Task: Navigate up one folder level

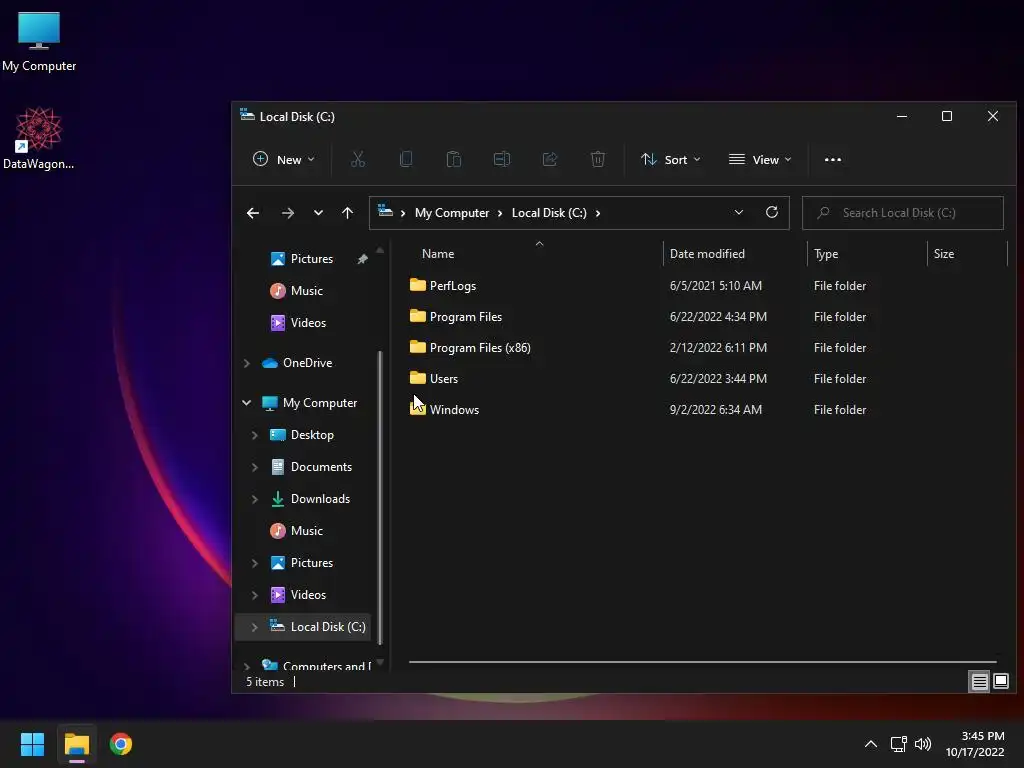Action: click(x=347, y=213)
